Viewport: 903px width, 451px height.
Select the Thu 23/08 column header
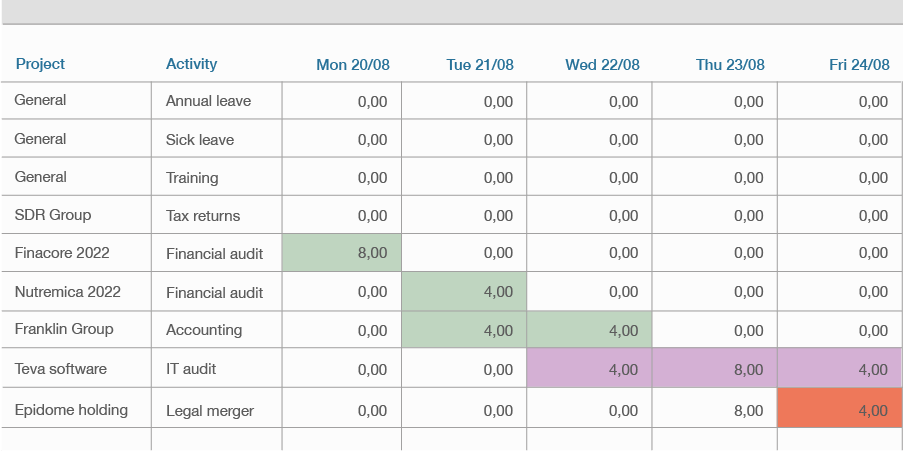730,65
